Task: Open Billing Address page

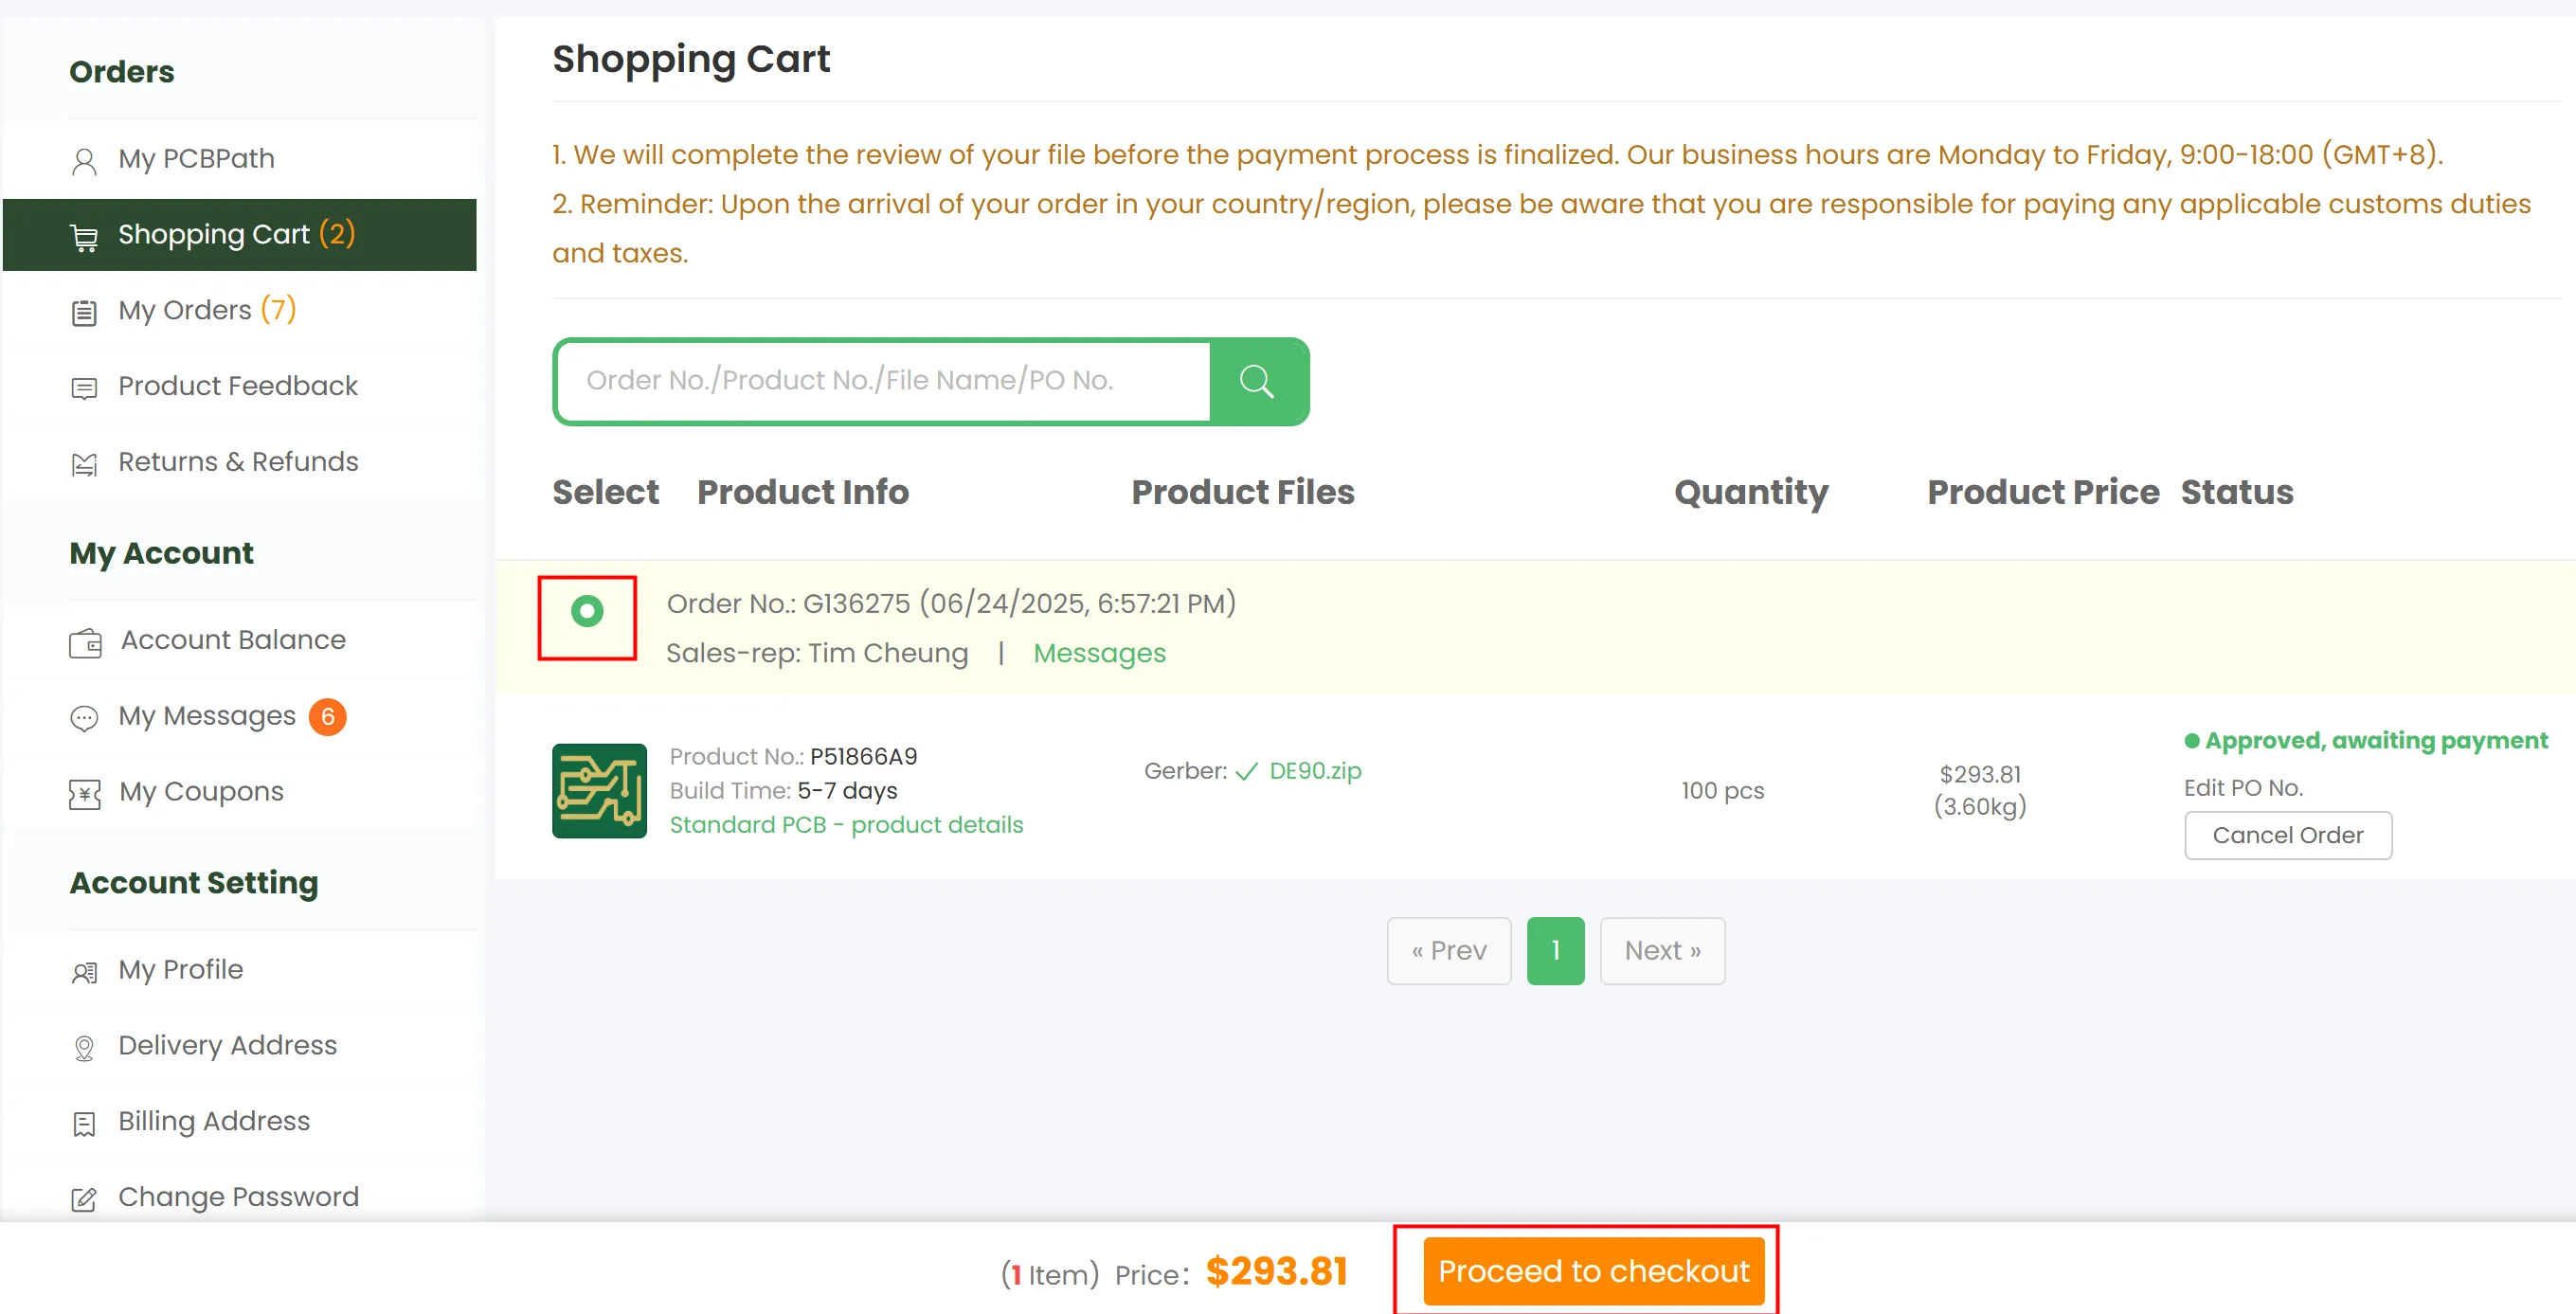Action: coord(213,1121)
